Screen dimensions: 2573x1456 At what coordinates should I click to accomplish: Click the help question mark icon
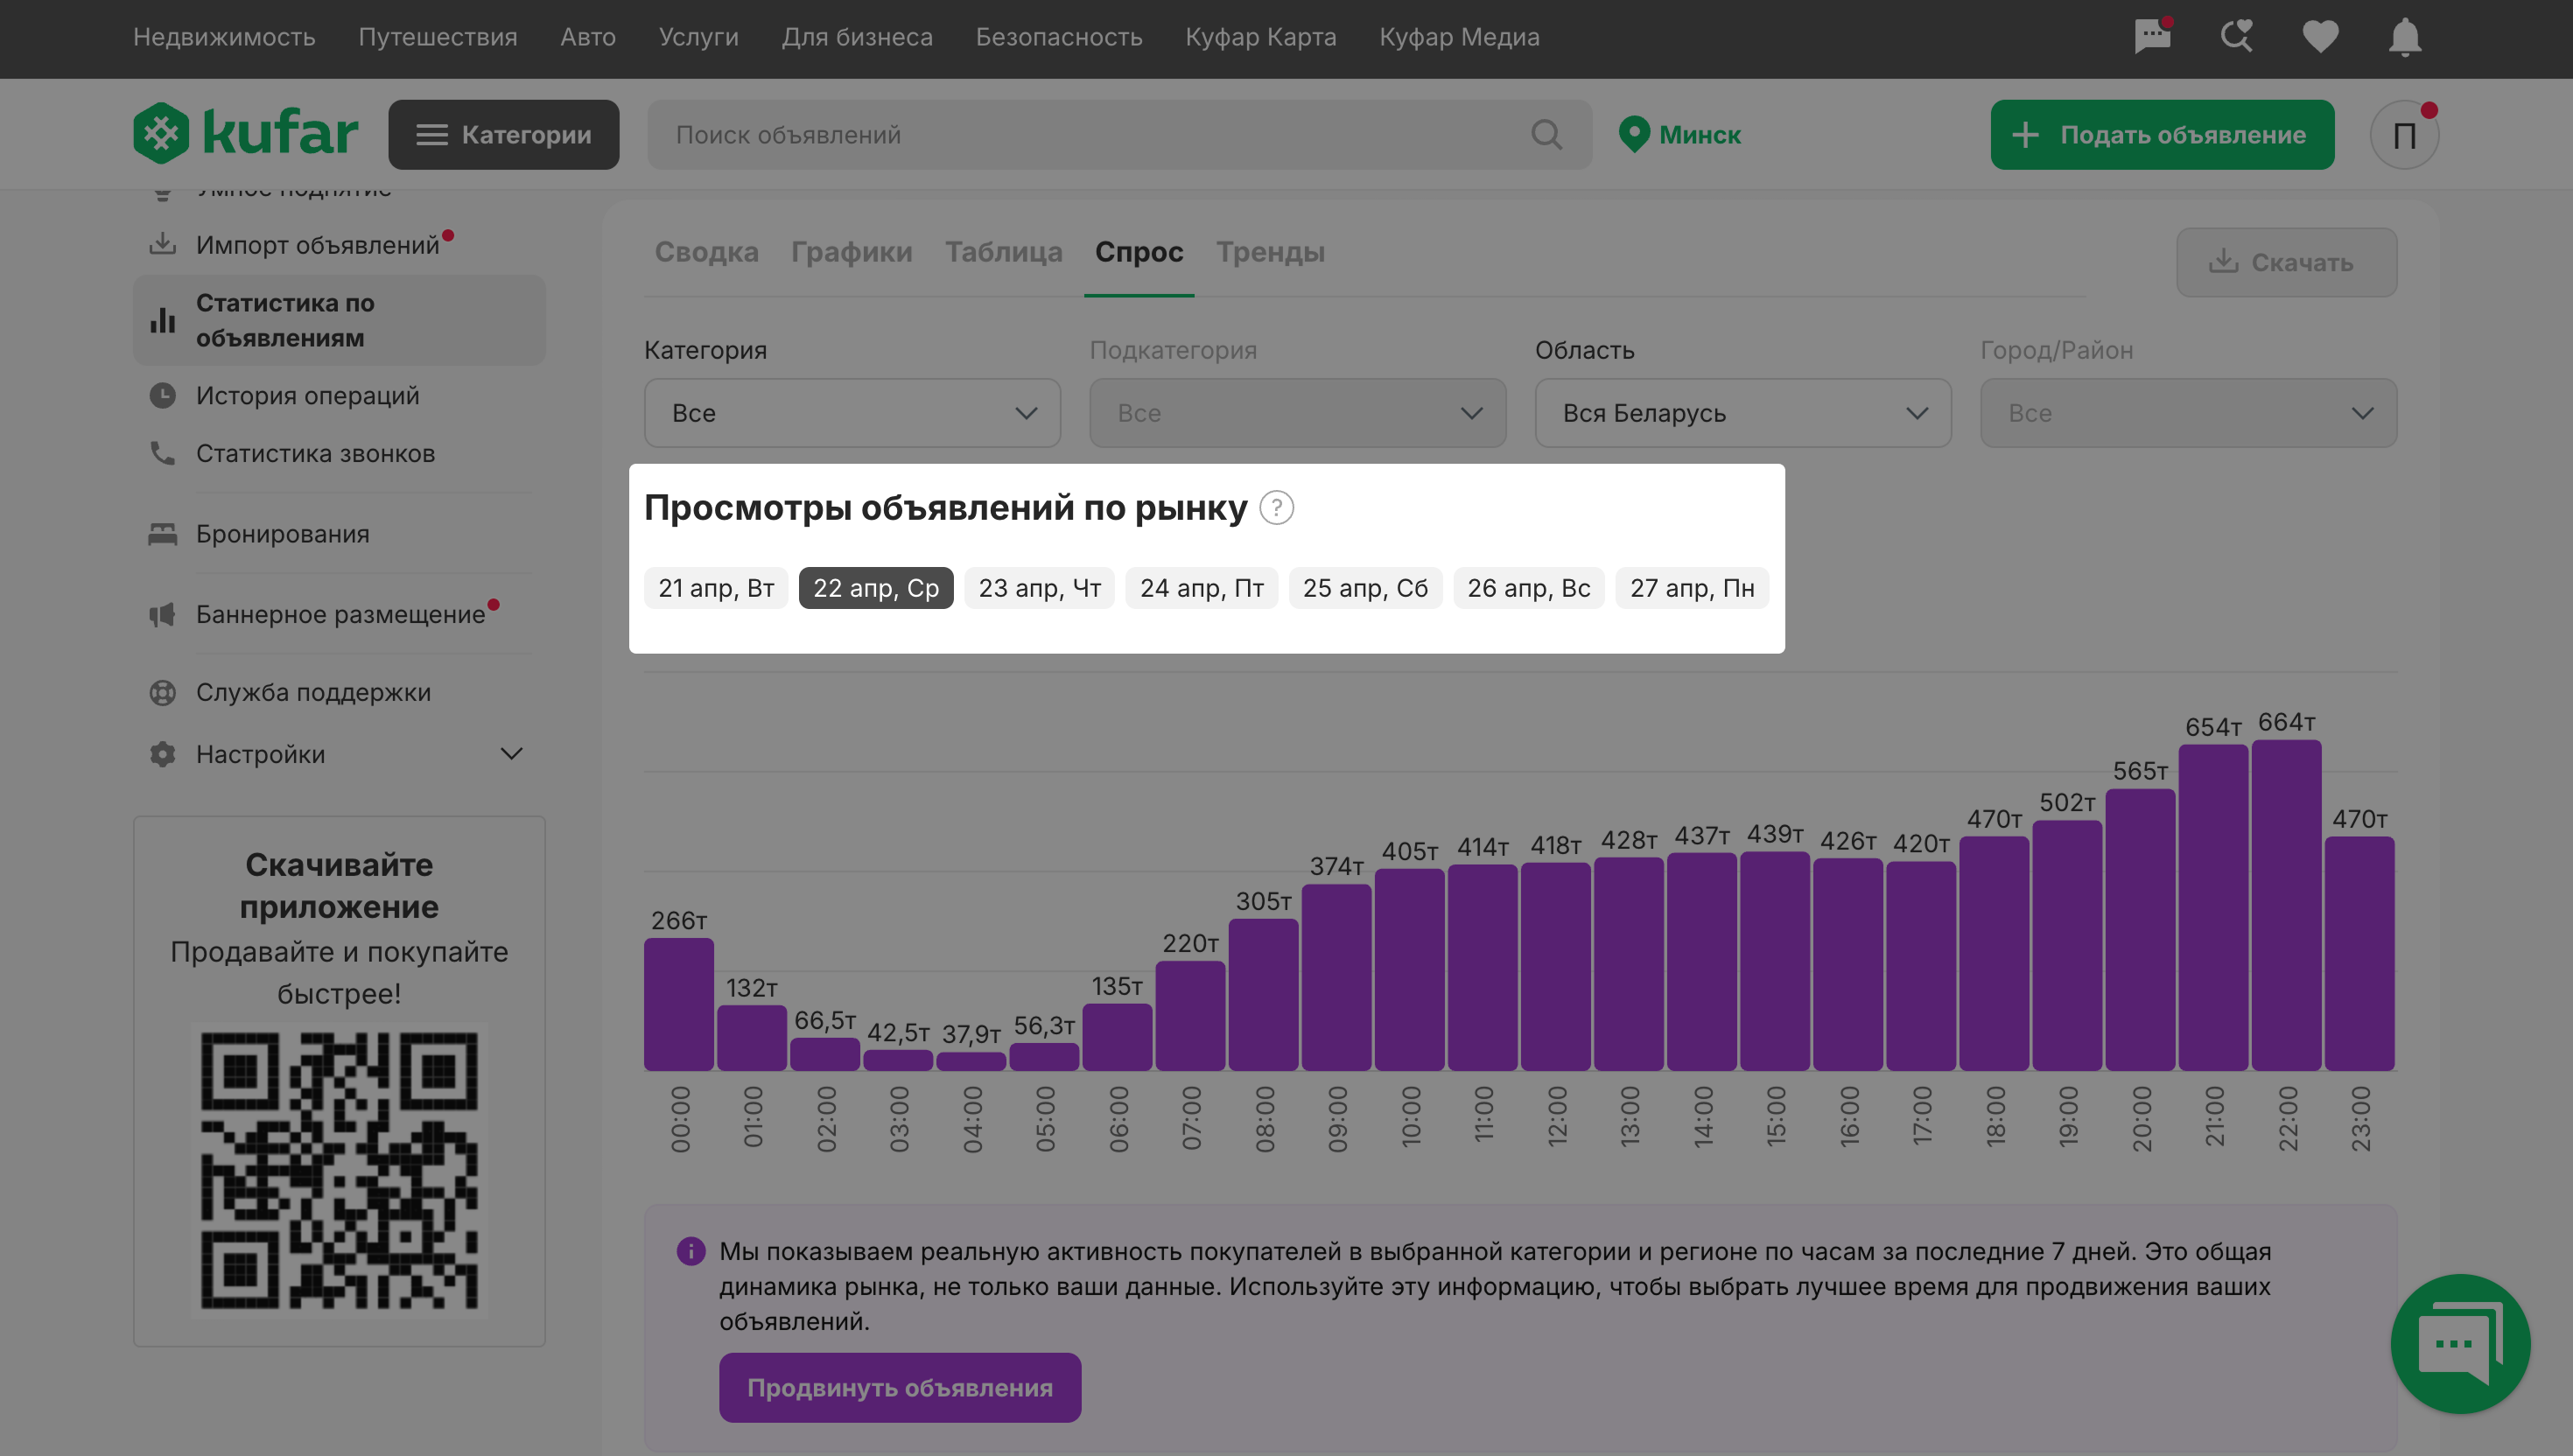pyautogui.click(x=1276, y=508)
